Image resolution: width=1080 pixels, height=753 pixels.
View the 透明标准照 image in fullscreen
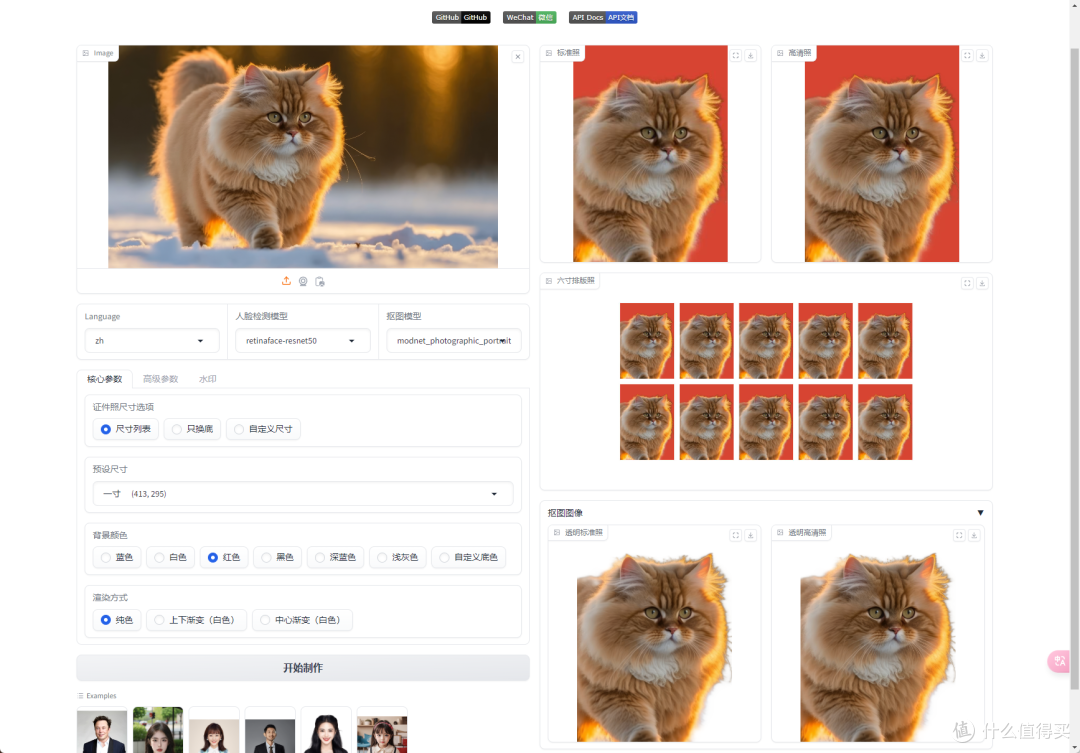click(x=736, y=535)
